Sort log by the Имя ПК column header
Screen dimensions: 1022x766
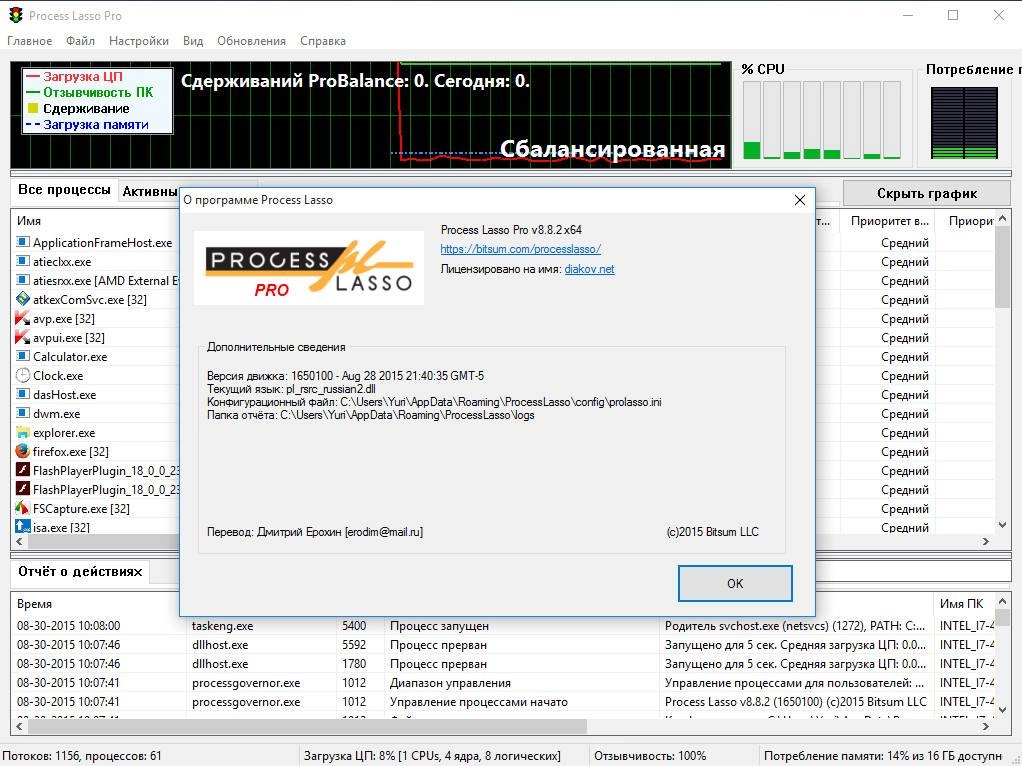(961, 604)
